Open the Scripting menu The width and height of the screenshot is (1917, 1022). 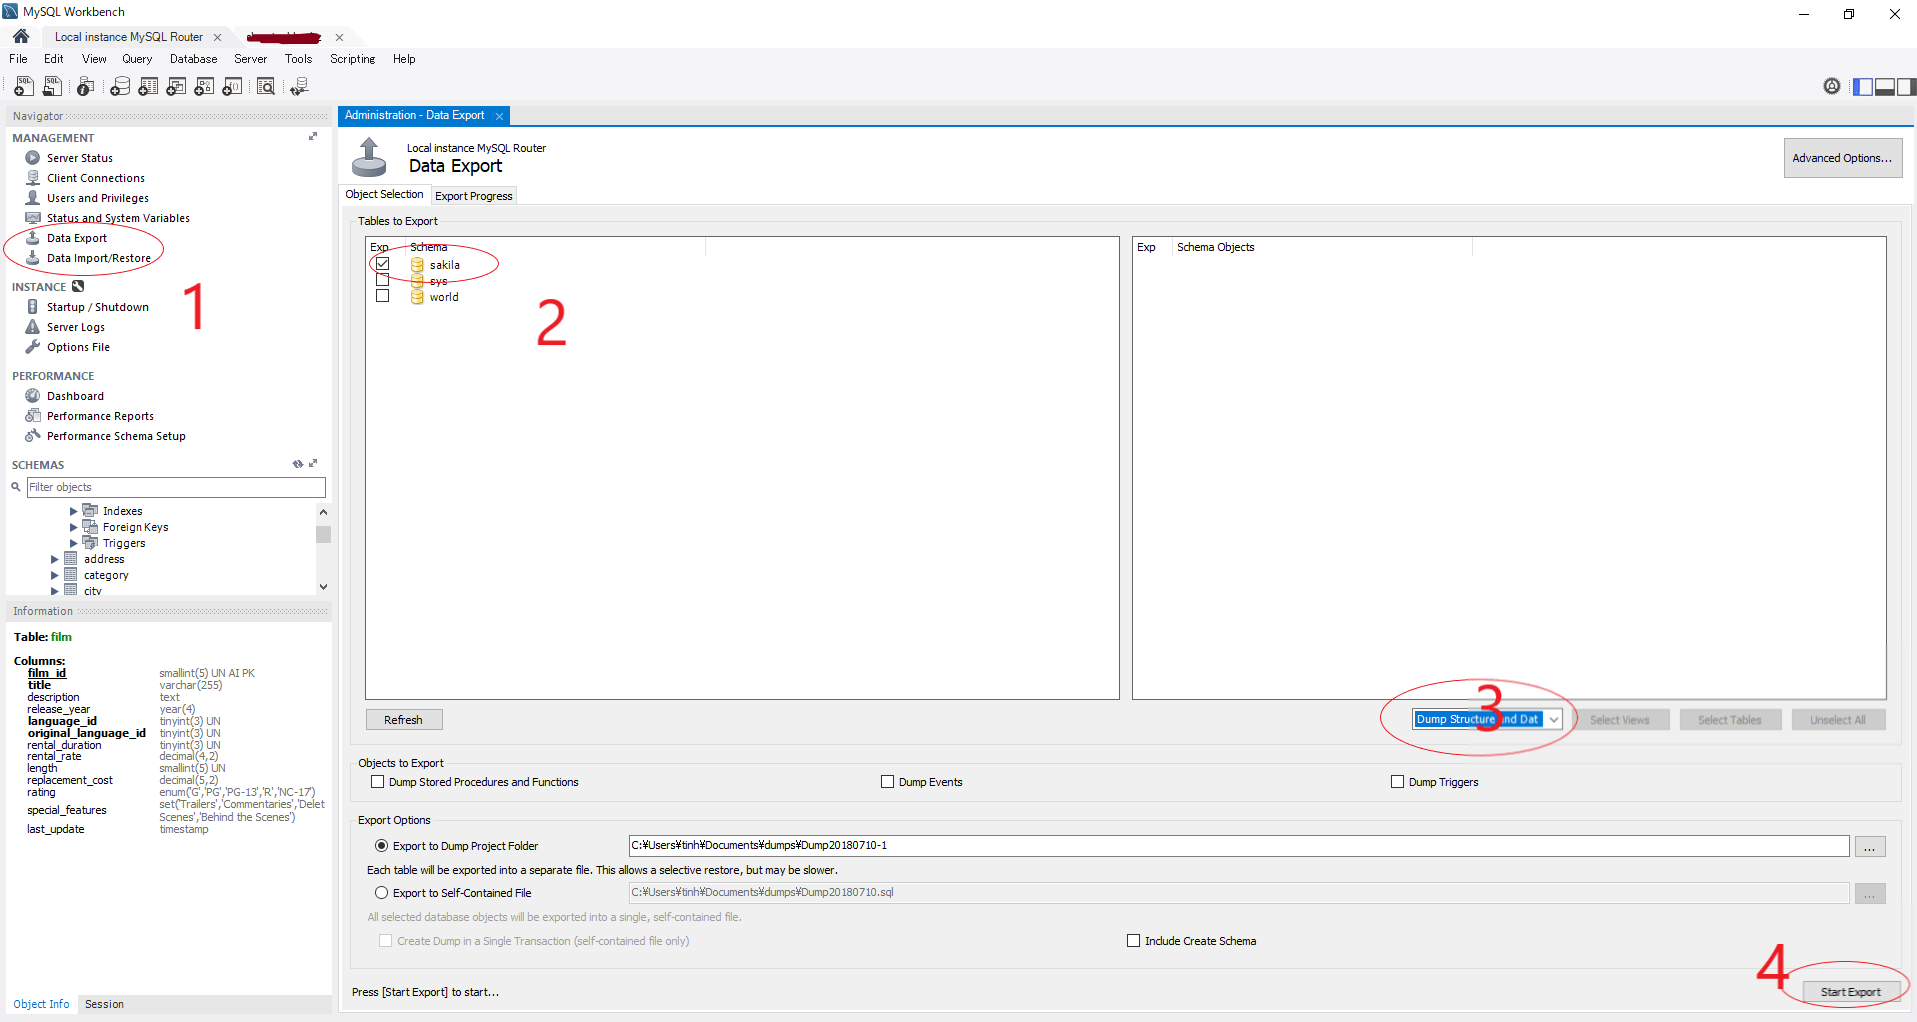352,59
